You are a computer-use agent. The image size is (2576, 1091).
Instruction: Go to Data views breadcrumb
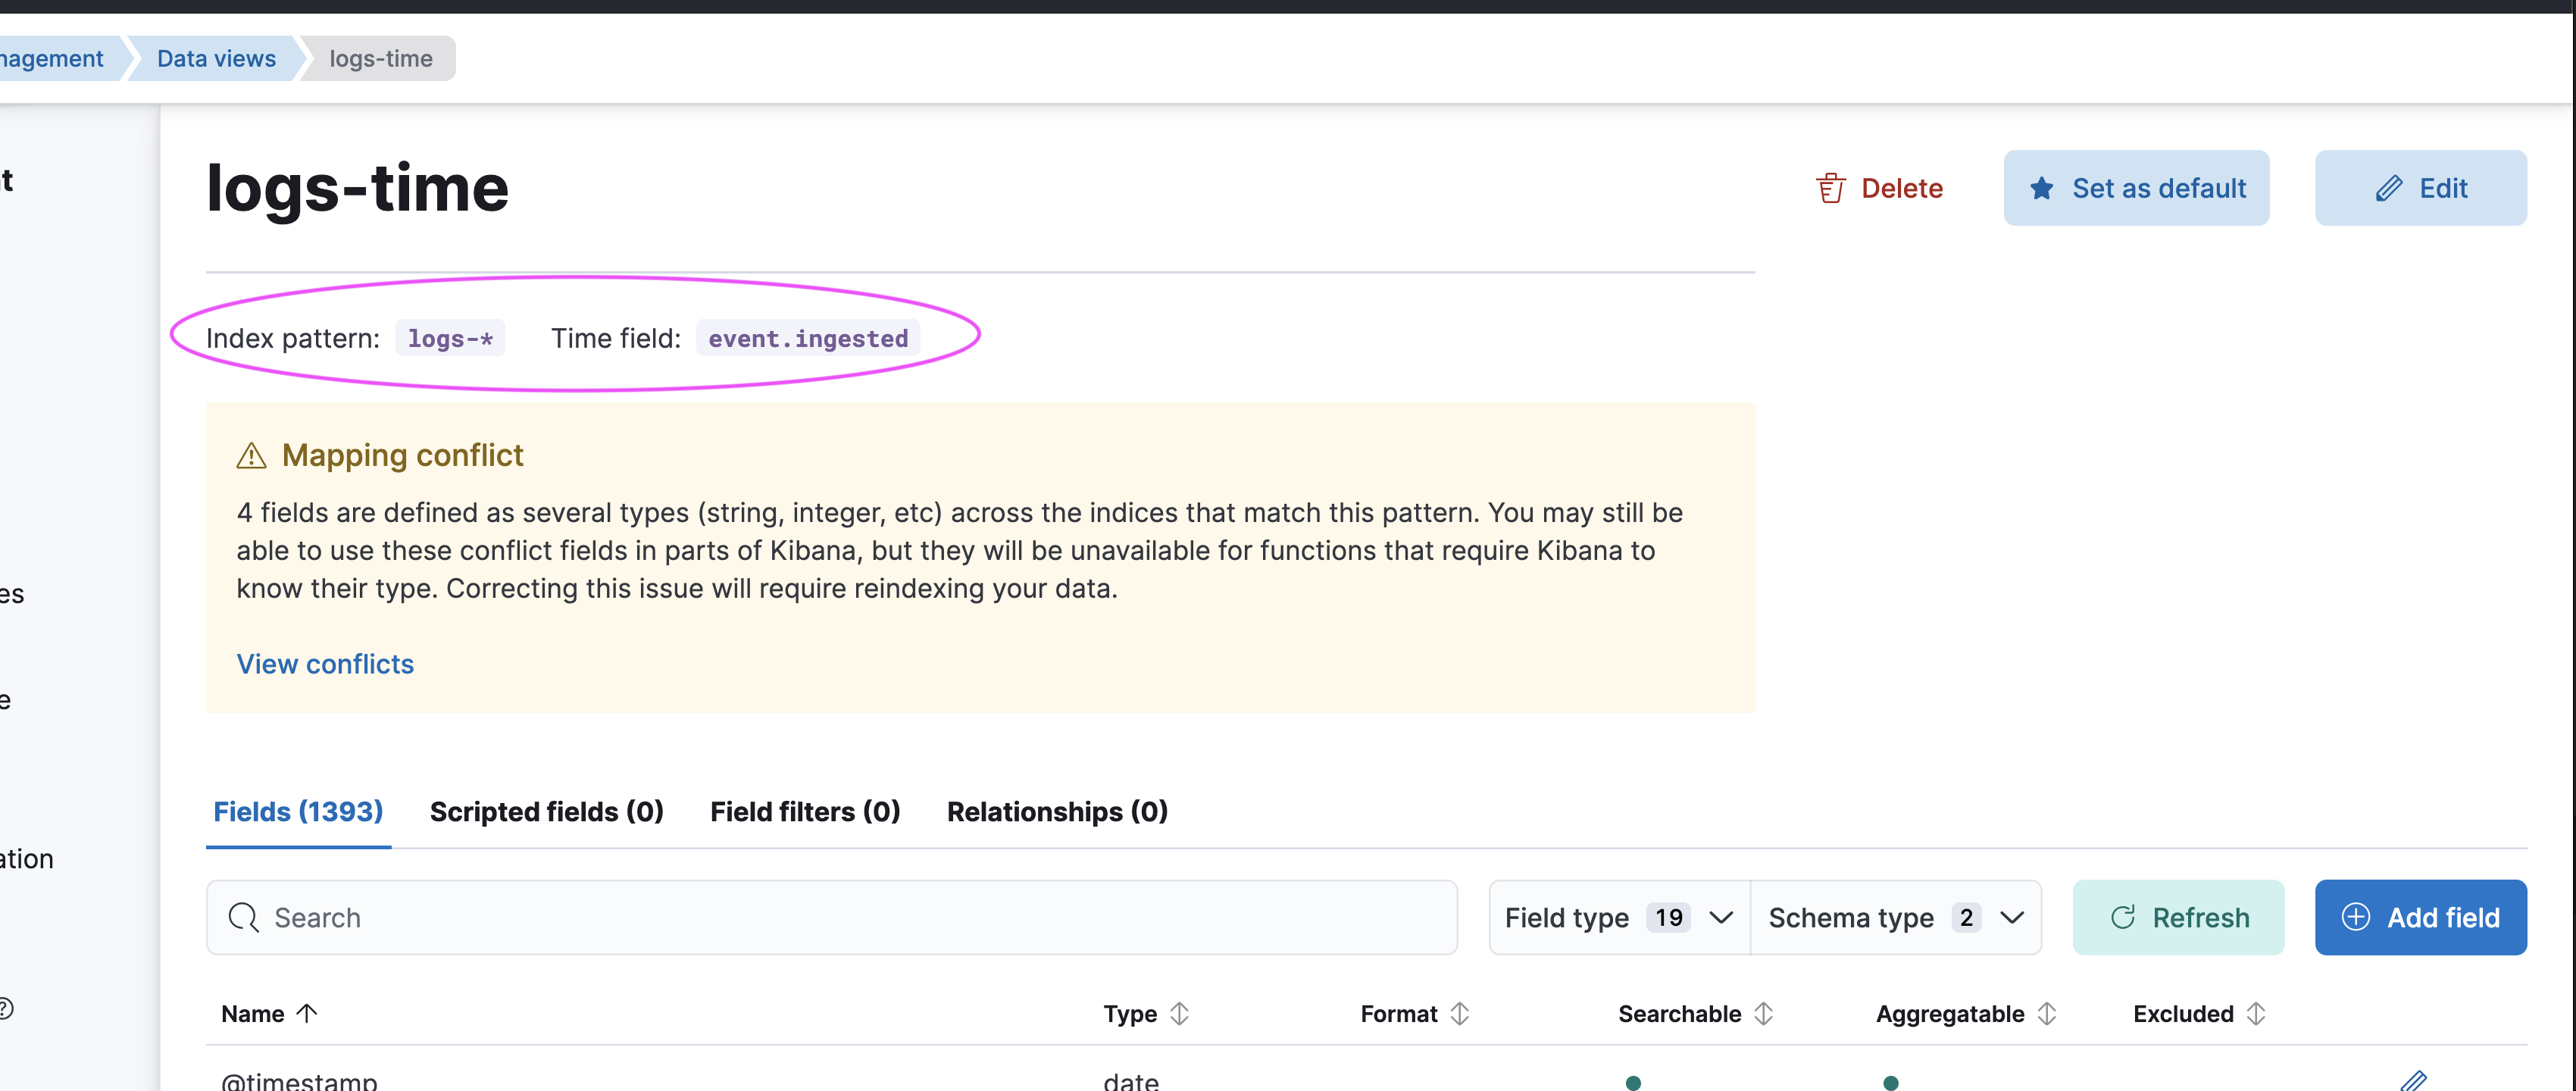coord(216,59)
